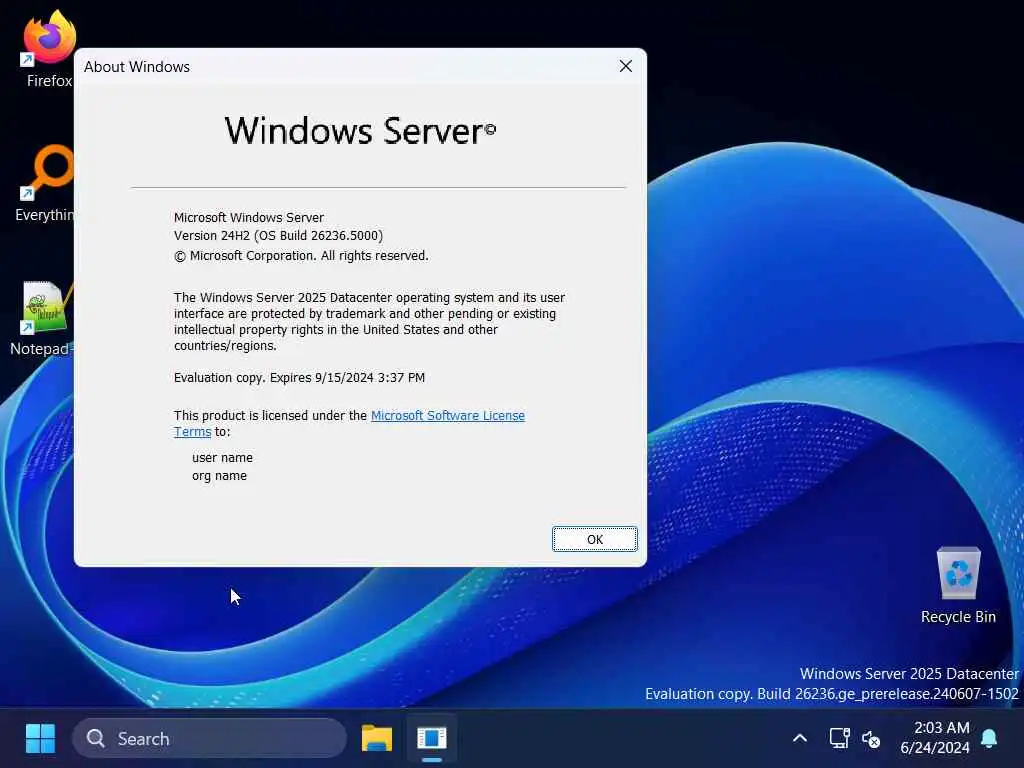Image resolution: width=1024 pixels, height=768 pixels.
Task: Open the network status tray icon
Action: [839, 739]
